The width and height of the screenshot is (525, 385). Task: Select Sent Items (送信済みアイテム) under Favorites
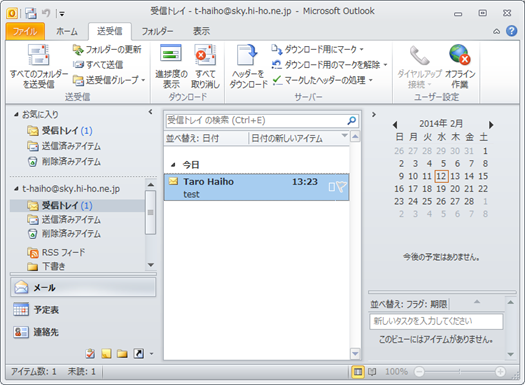pos(64,146)
